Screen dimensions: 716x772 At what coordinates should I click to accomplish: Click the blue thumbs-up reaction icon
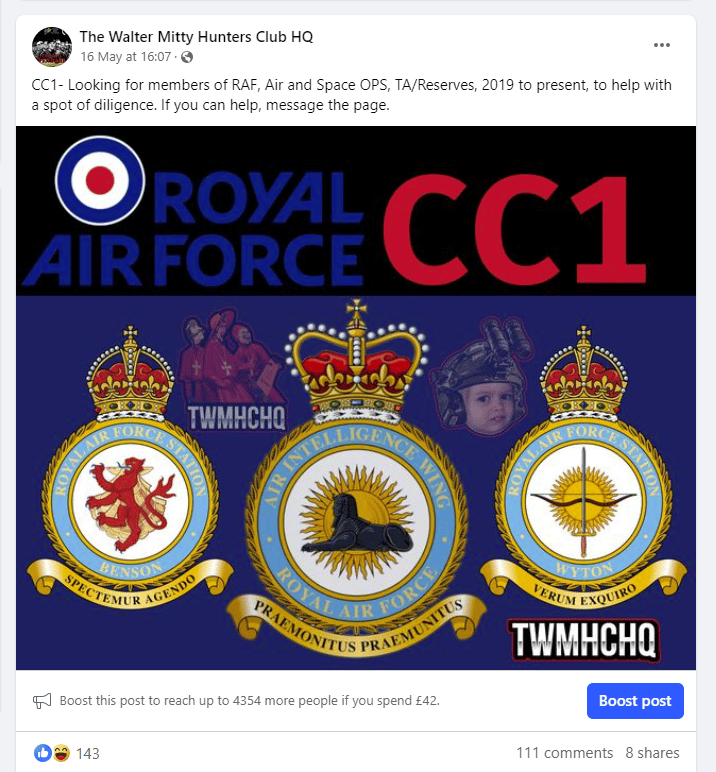pos(43,752)
